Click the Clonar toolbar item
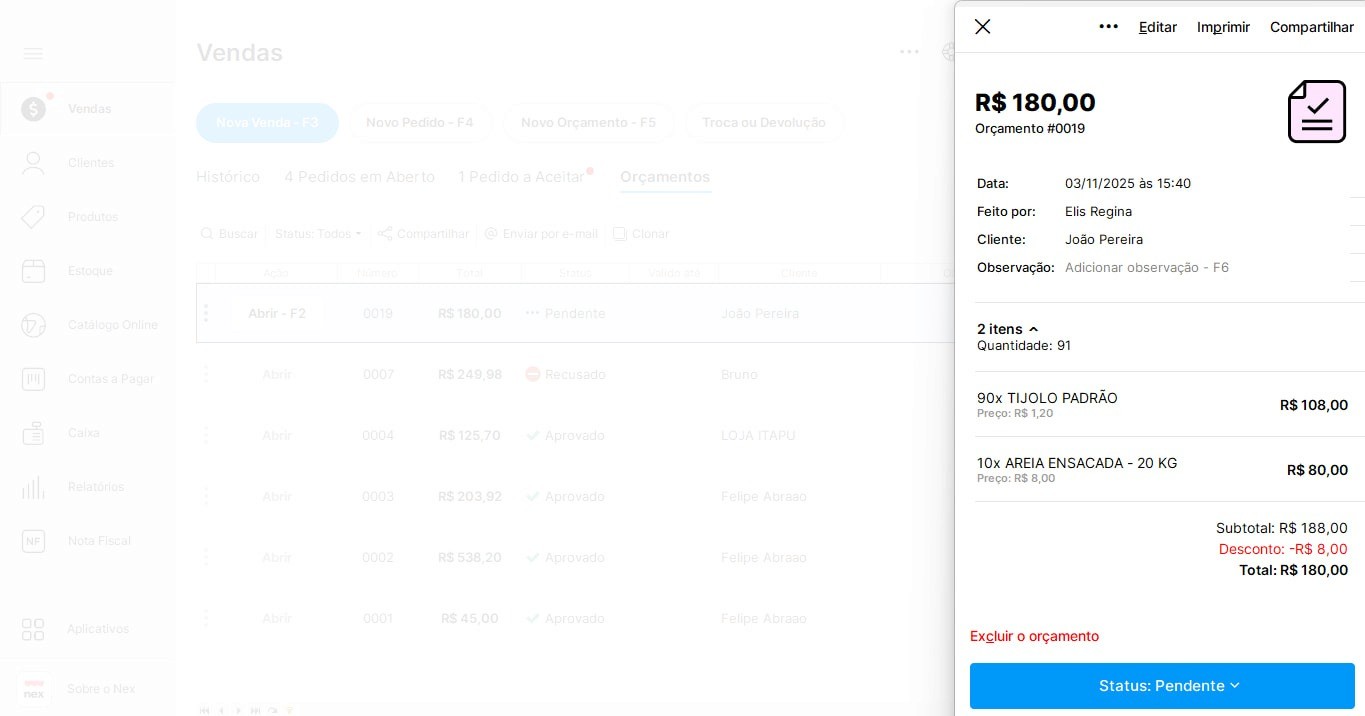1365x716 pixels. 641,234
